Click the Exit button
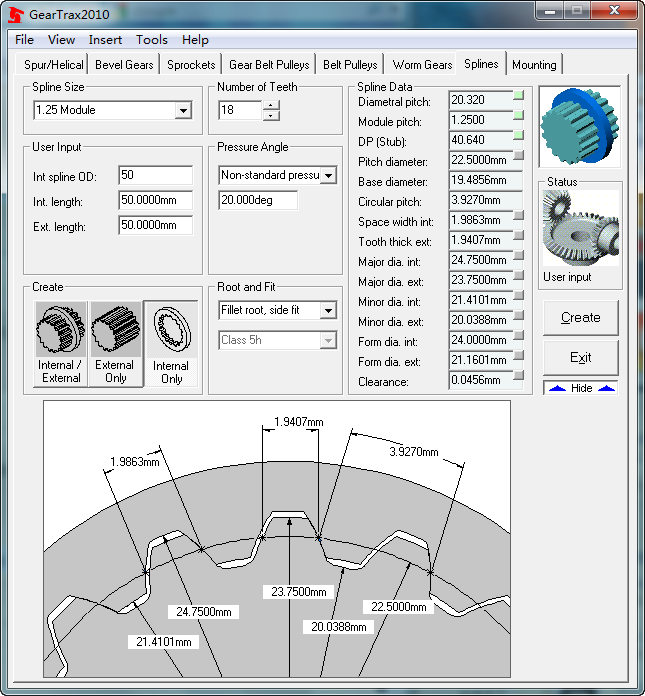645x696 pixels. [x=581, y=358]
